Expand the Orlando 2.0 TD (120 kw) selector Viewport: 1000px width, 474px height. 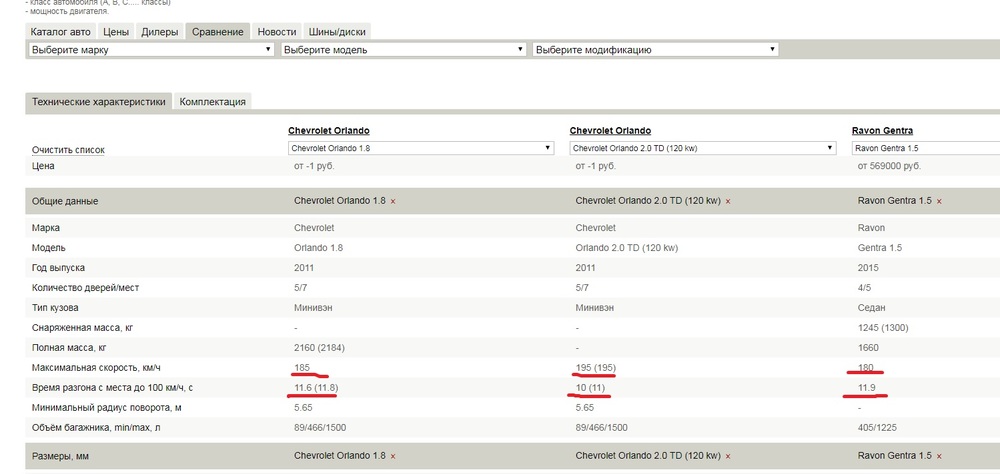pyautogui.click(x=702, y=148)
